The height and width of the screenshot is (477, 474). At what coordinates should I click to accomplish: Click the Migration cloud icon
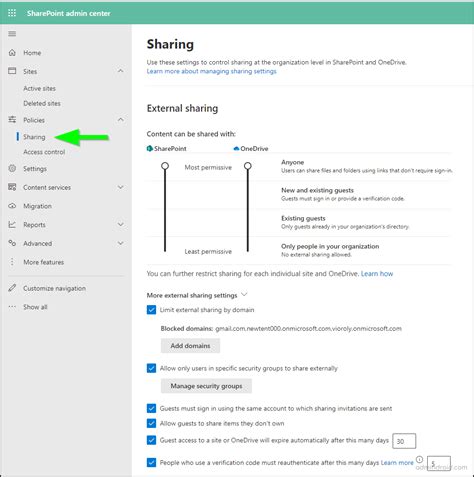click(x=12, y=206)
